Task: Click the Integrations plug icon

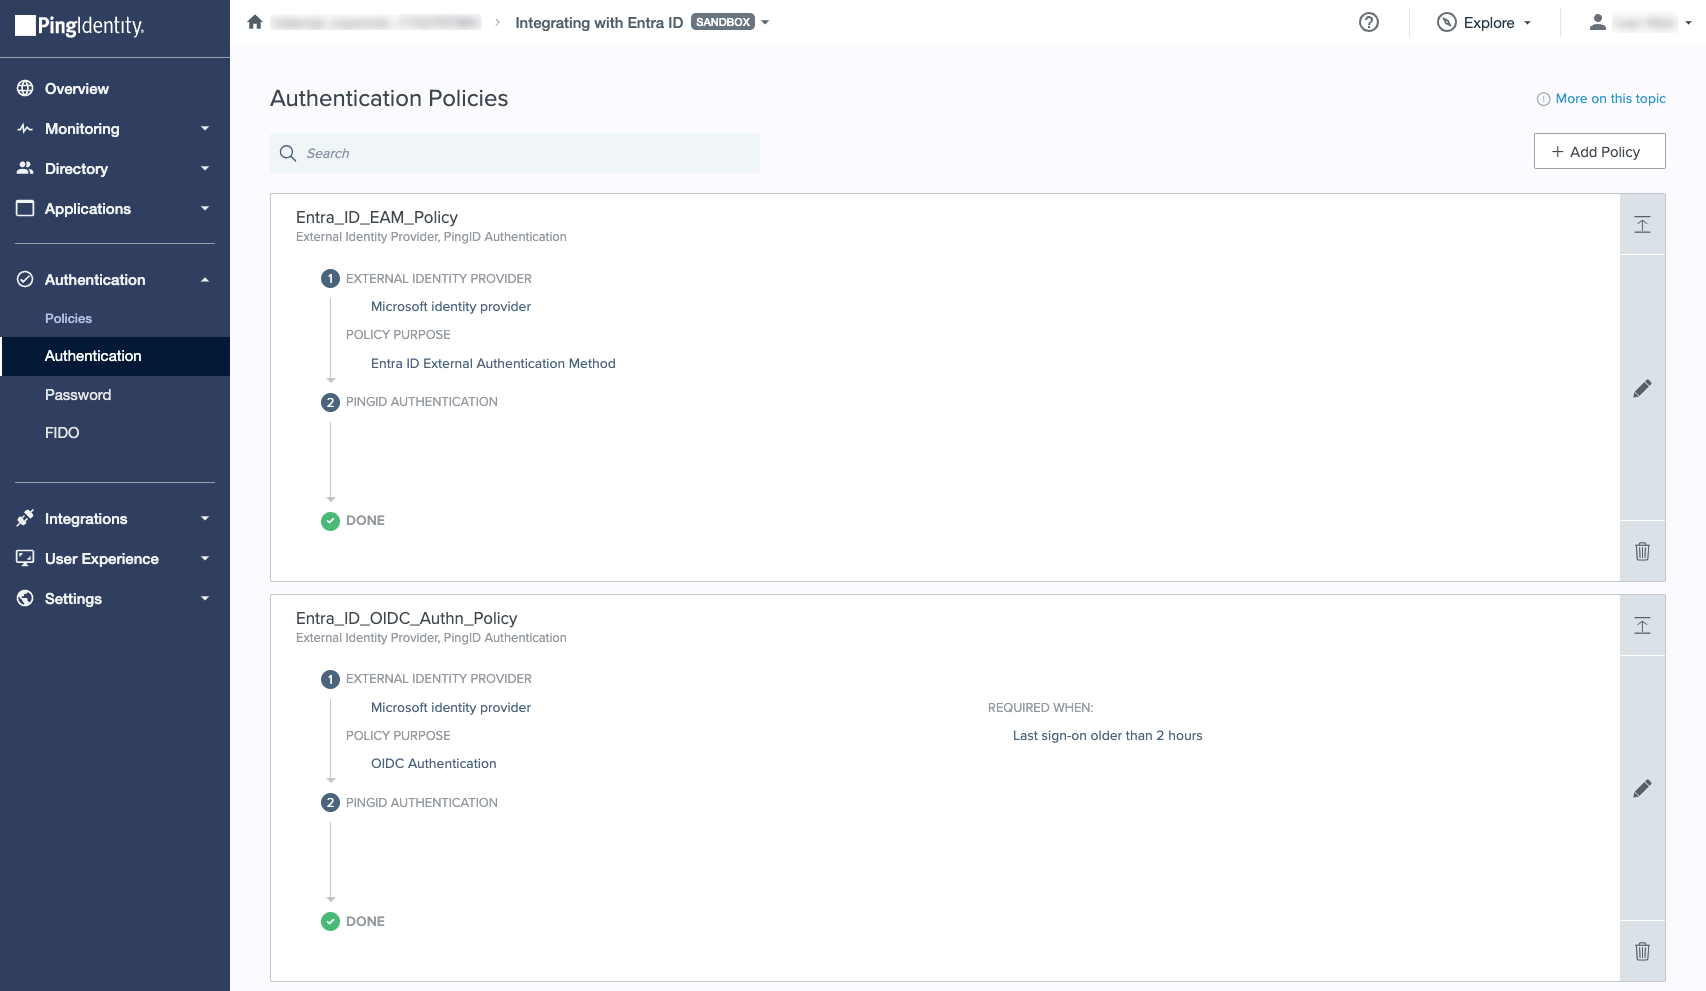Action: pos(25,518)
